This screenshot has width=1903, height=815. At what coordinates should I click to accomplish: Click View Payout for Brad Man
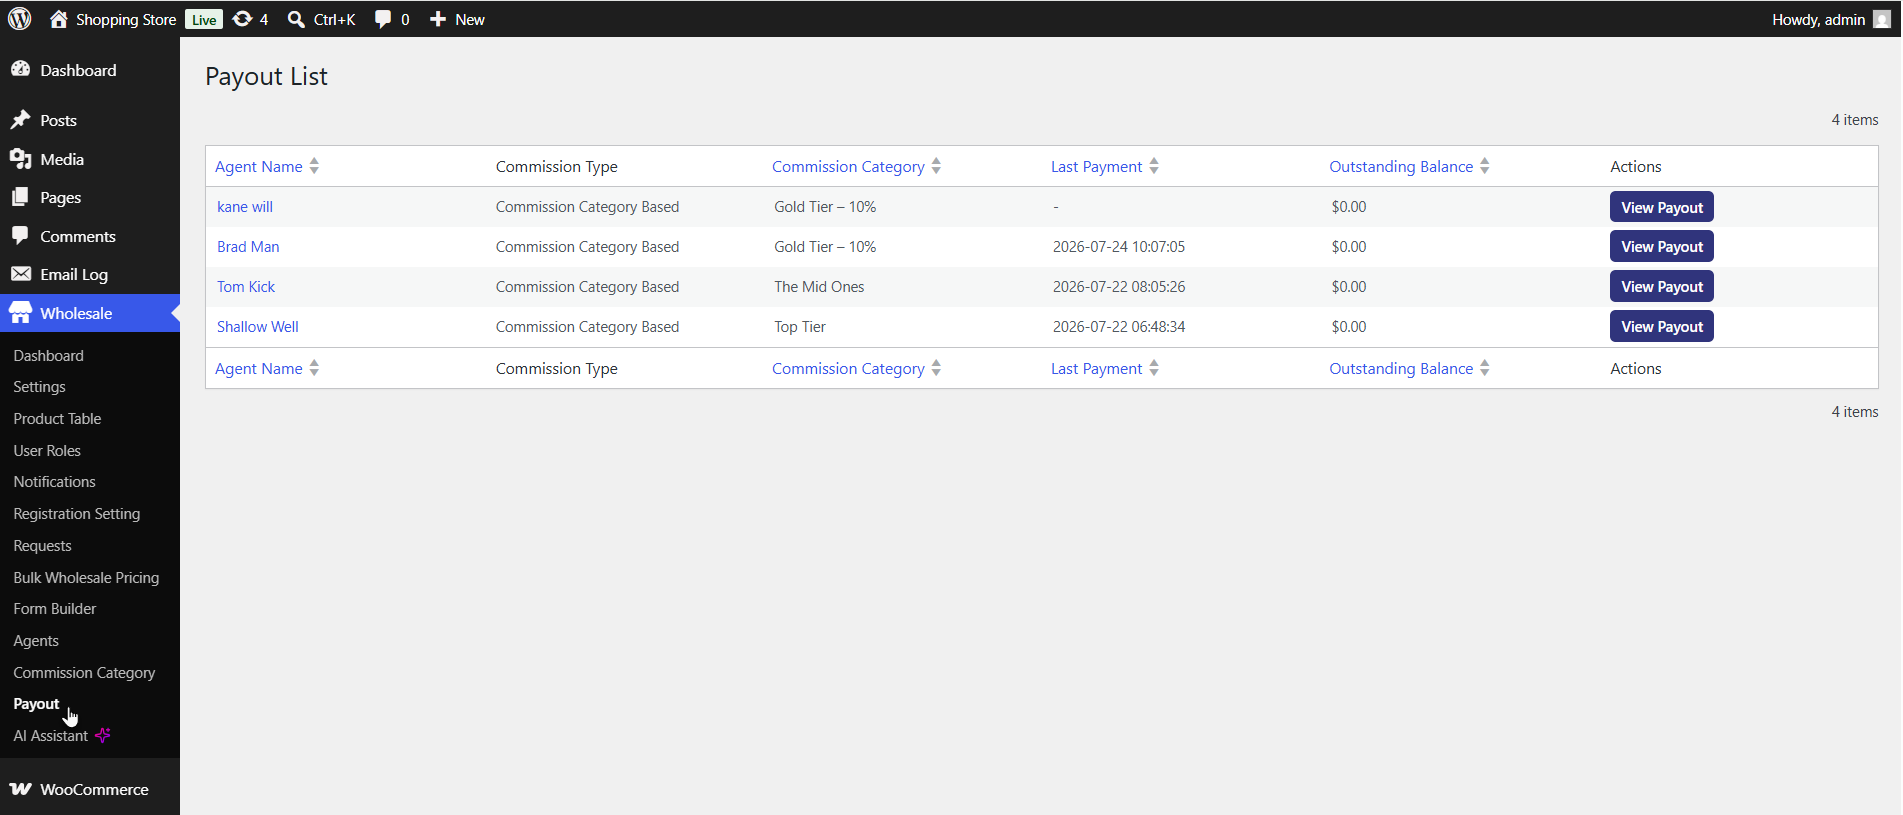(x=1661, y=246)
